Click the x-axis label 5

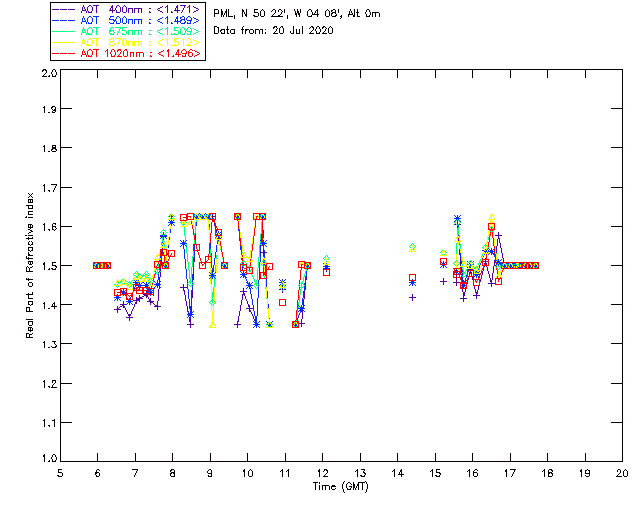coord(60,473)
